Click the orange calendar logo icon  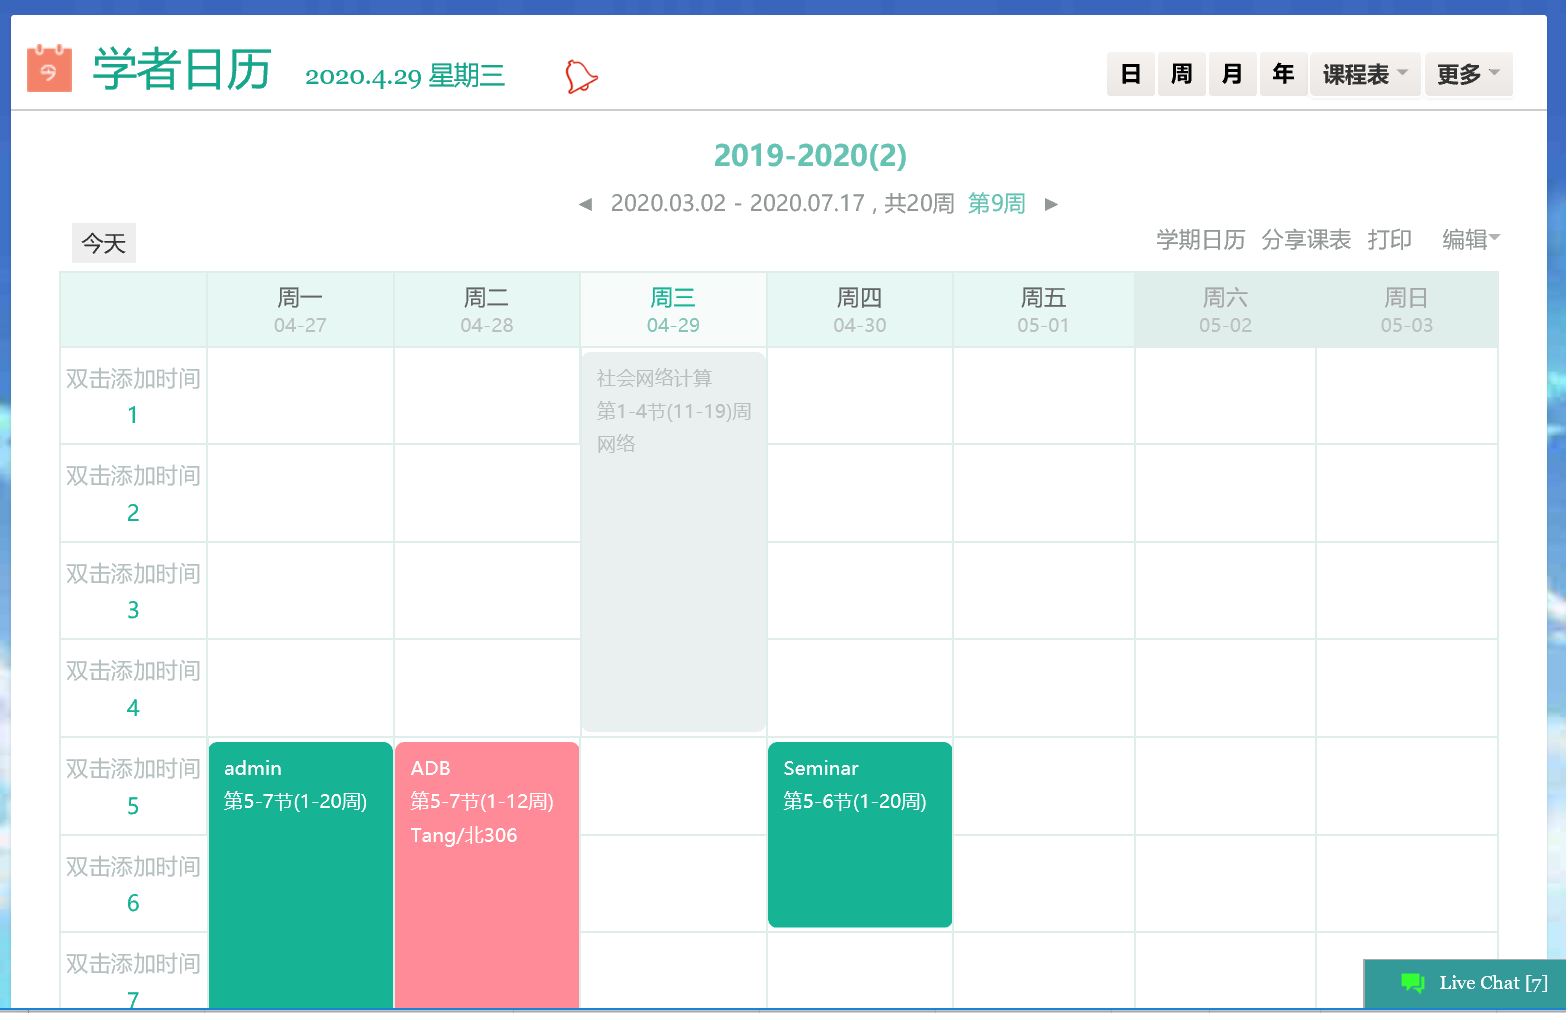(49, 68)
